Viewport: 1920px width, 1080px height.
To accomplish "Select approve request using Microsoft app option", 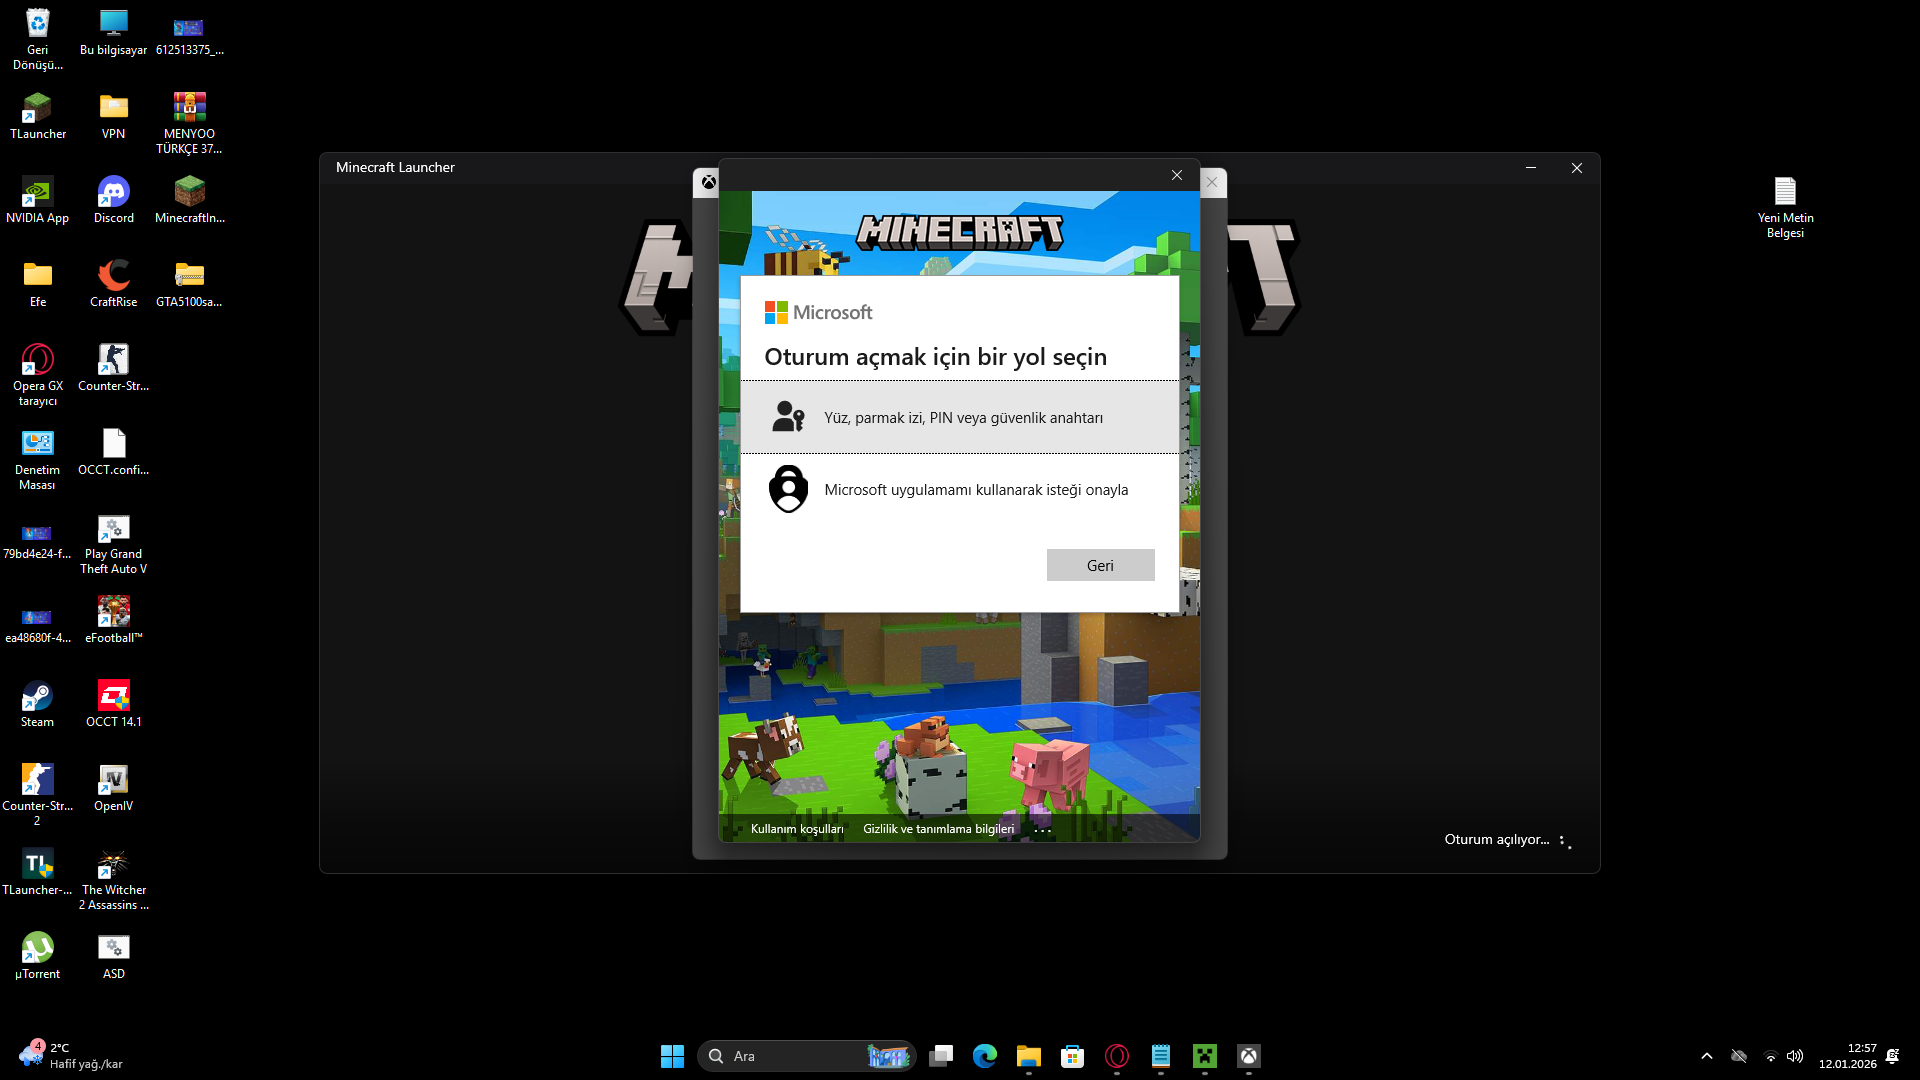I will tap(959, 489).
